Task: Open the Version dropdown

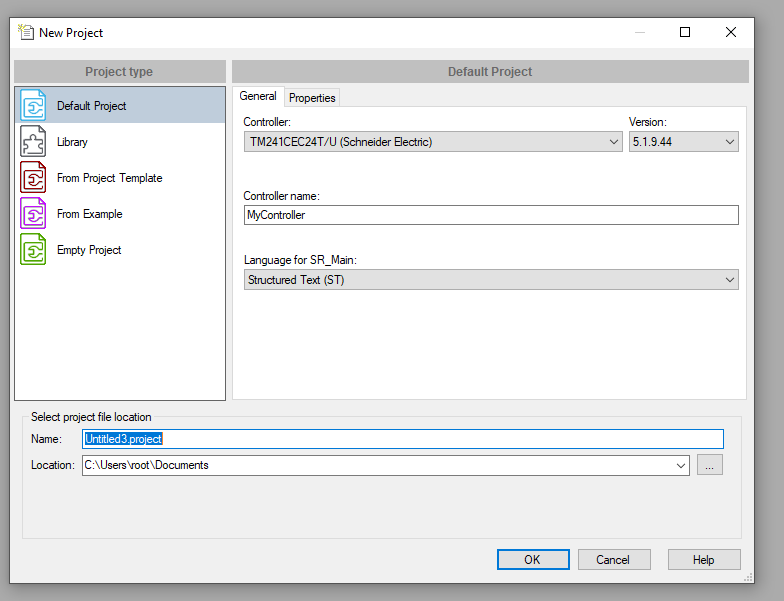Action: coord(684,142)
